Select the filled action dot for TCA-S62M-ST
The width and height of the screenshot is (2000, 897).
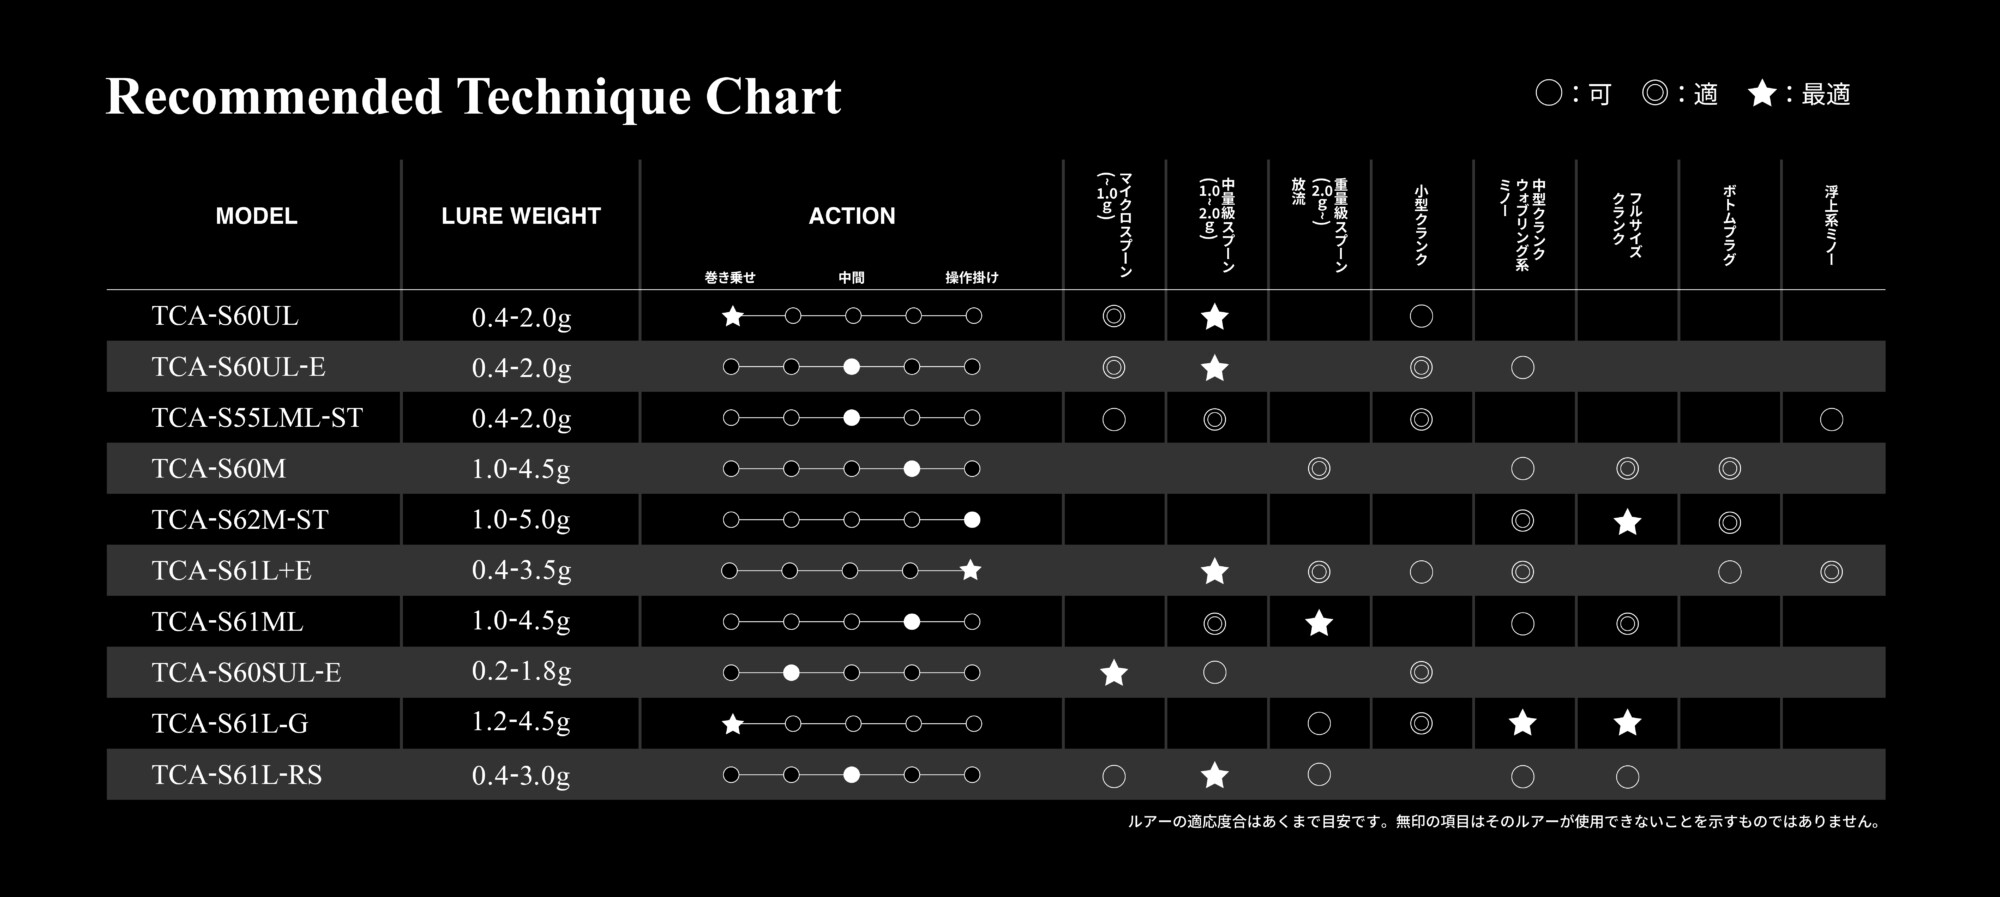(x=972, y=520)
